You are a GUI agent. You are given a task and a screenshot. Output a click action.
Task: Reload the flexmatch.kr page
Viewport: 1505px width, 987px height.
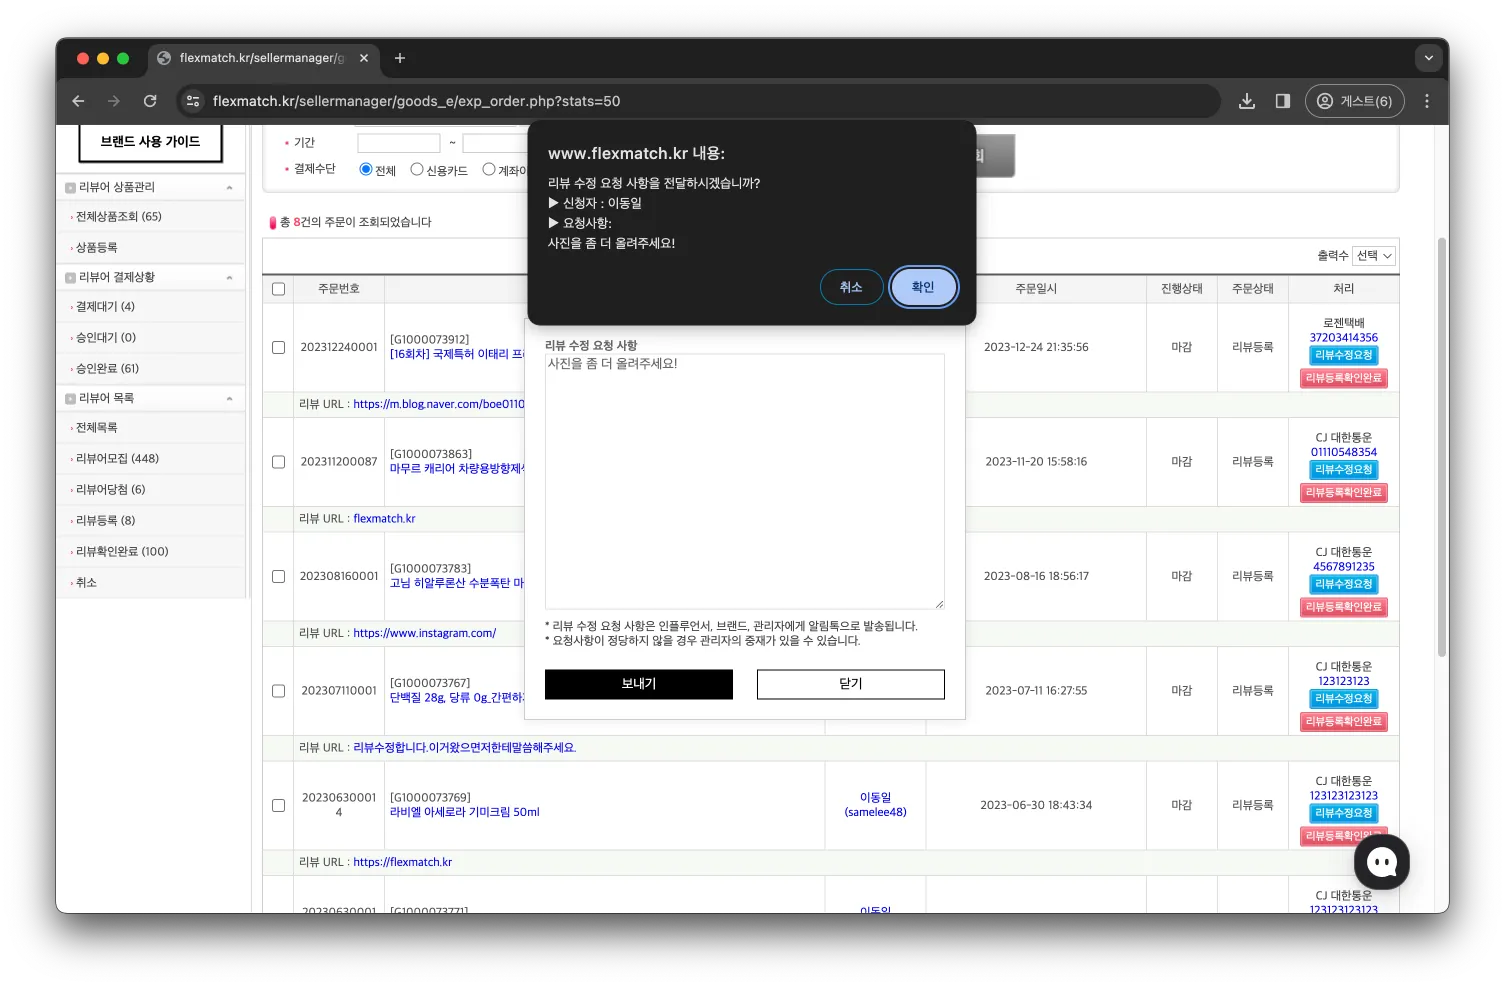tap(150, 101)
